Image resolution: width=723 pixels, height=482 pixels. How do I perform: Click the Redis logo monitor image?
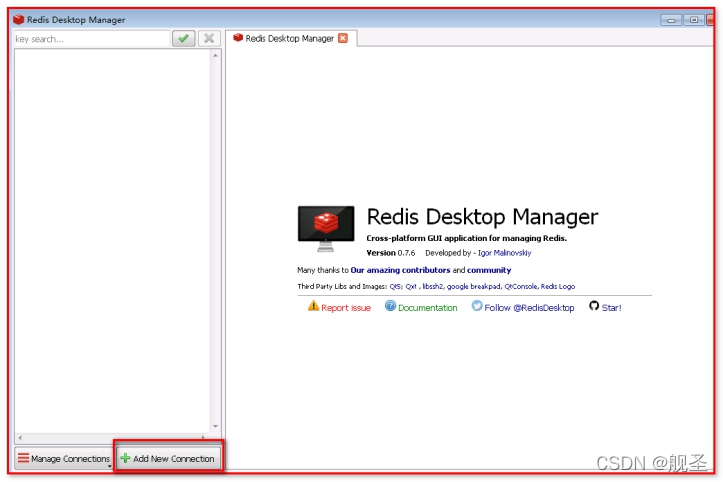click(x=326, y=228)
